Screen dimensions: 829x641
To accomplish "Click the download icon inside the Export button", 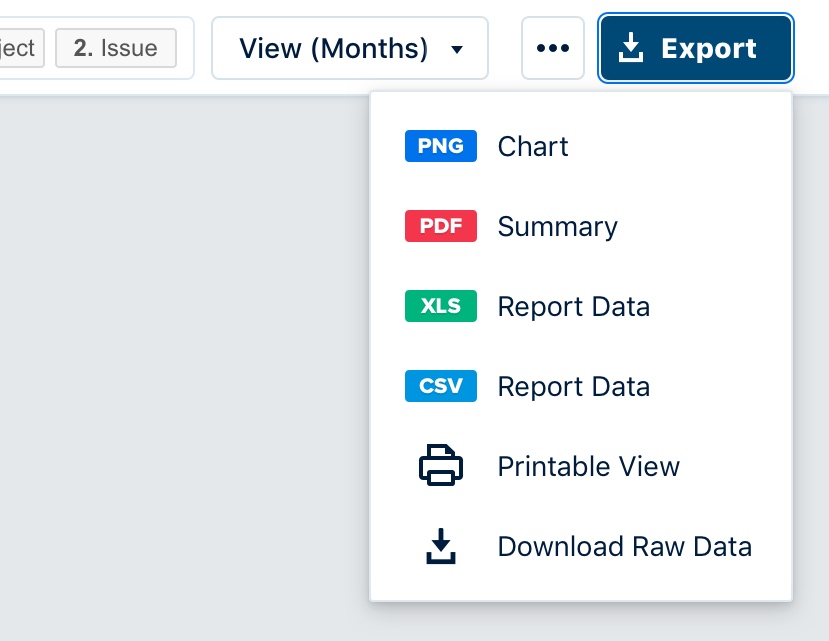I will 633,47.
